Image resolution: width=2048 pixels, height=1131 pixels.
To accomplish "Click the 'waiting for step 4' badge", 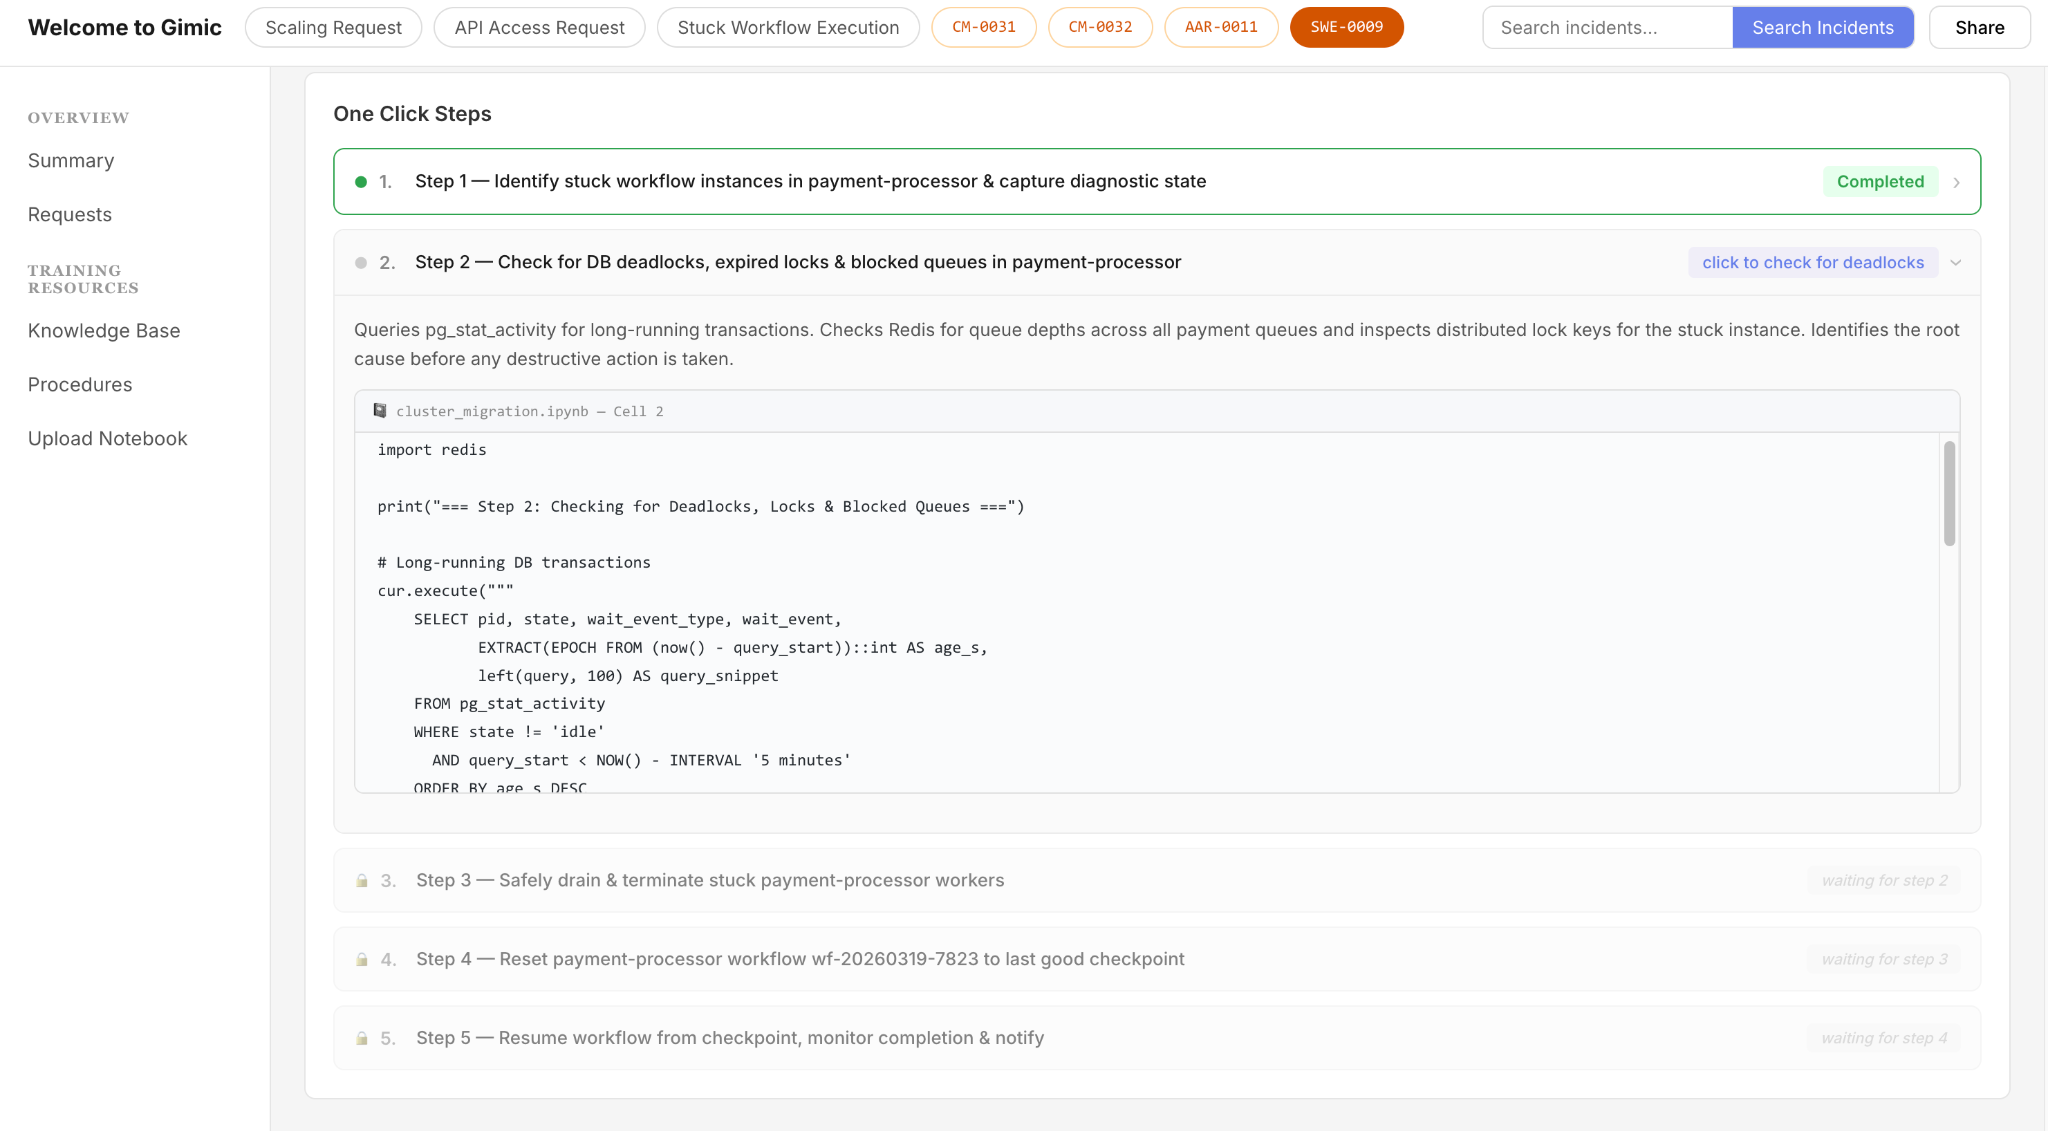I will tap(1884, 1039).
